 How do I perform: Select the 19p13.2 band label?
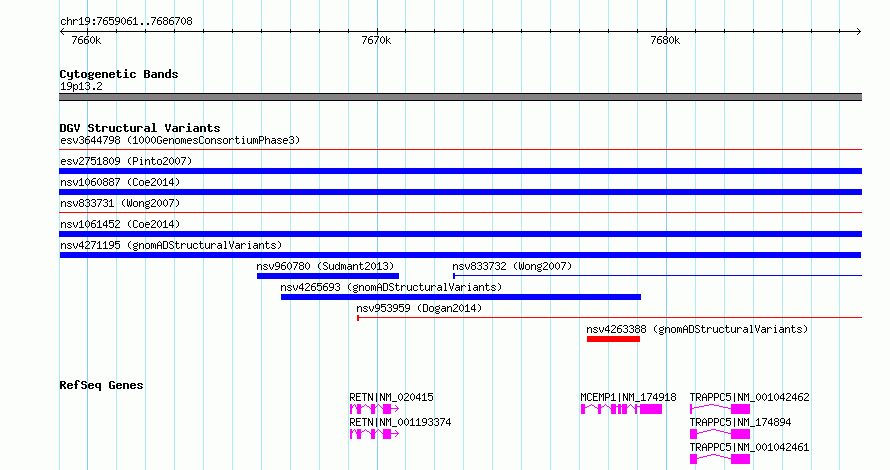(x=81, y=86)
